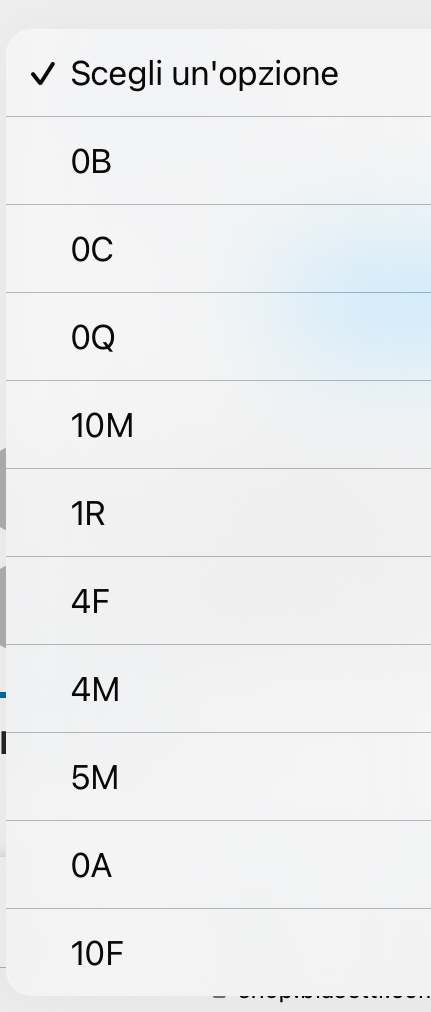The width and height of the screenshot is (431, 1012).
Task: Choose option 0B from the list
Action: point(219,161)
